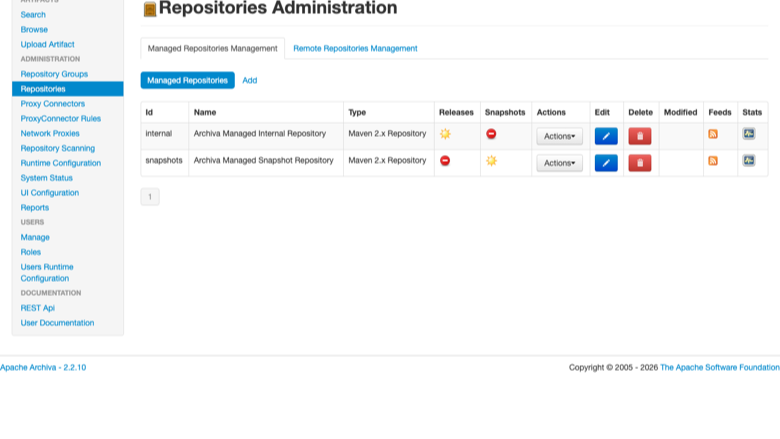Select Managed Repositories Management tab
The width and height of the screenshot is (780, 439).
click(x=212, y=48)
